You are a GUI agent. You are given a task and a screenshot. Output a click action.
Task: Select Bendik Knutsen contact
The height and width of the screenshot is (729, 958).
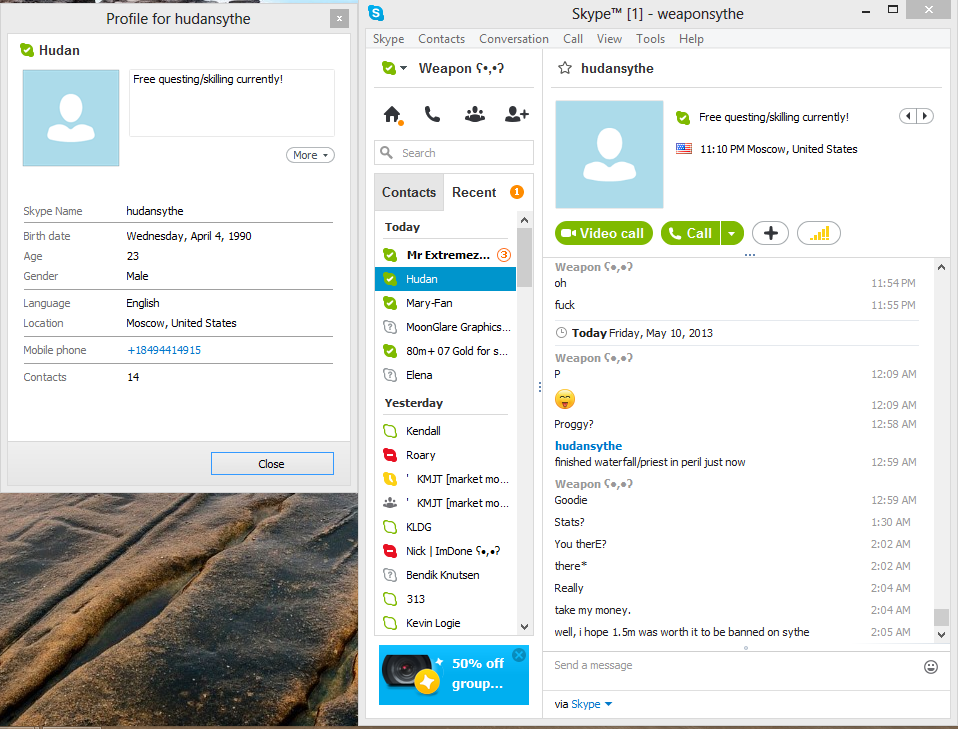445,575
